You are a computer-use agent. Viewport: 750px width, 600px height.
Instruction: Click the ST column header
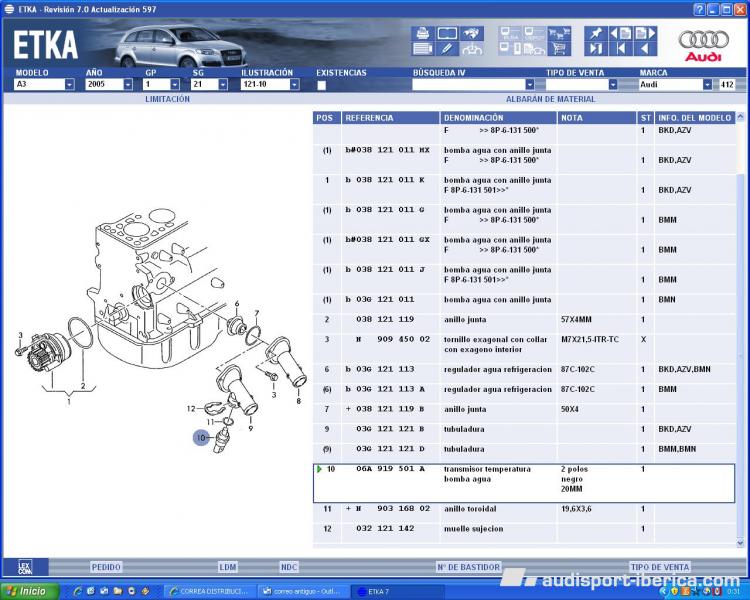[x=645, y=118]
